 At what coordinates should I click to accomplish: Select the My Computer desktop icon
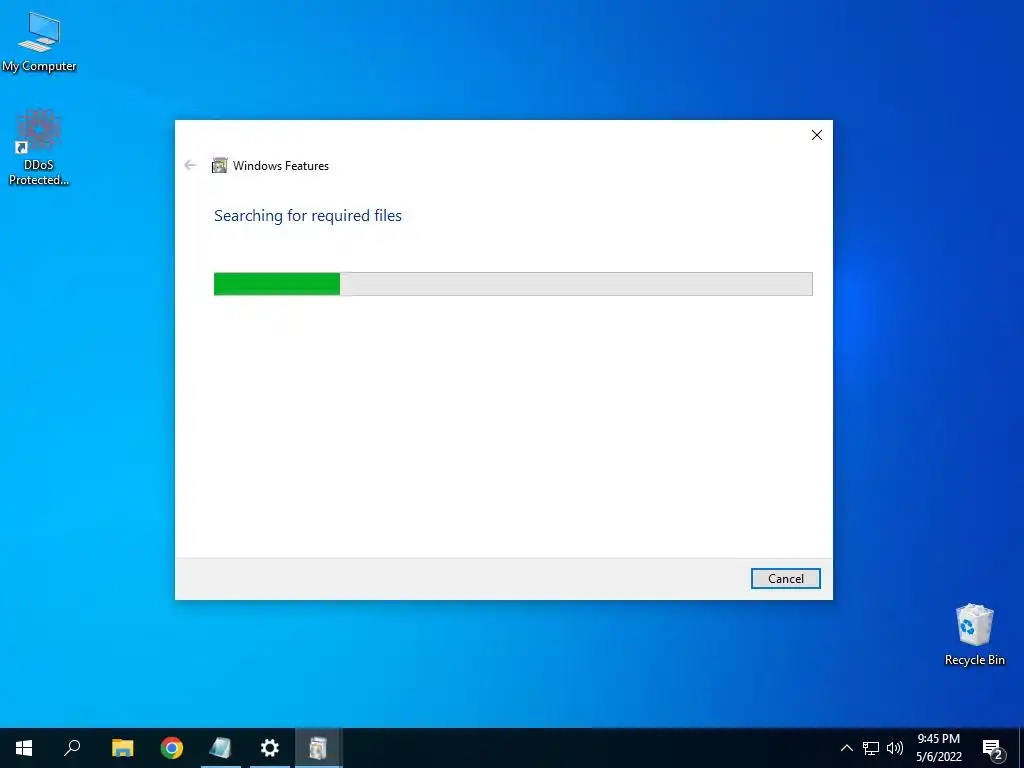click(39, 42)
